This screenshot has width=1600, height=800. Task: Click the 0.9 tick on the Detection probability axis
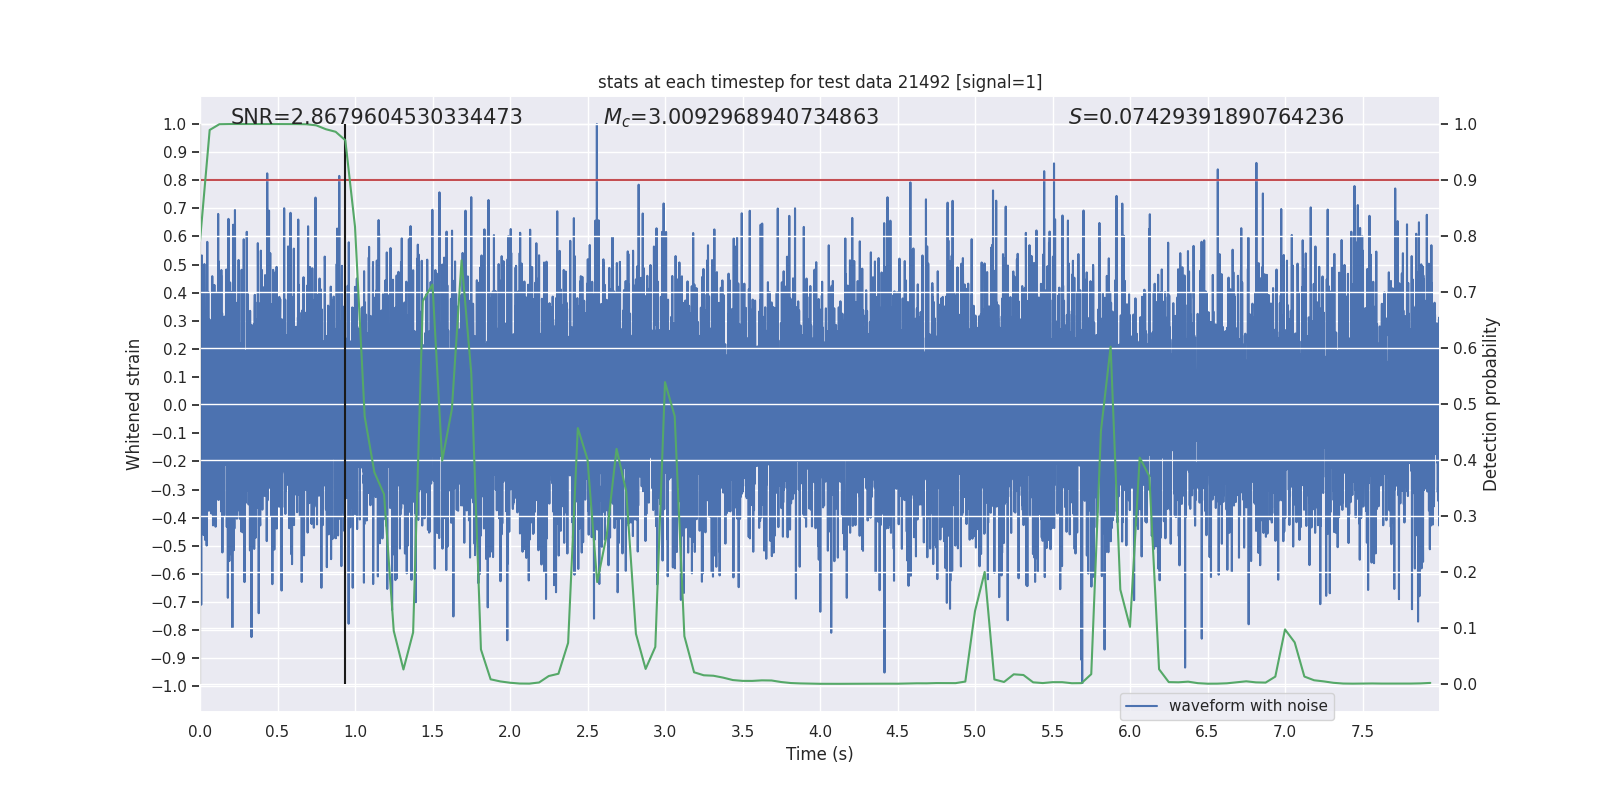pyautogui.click(x=1465, y=180)
